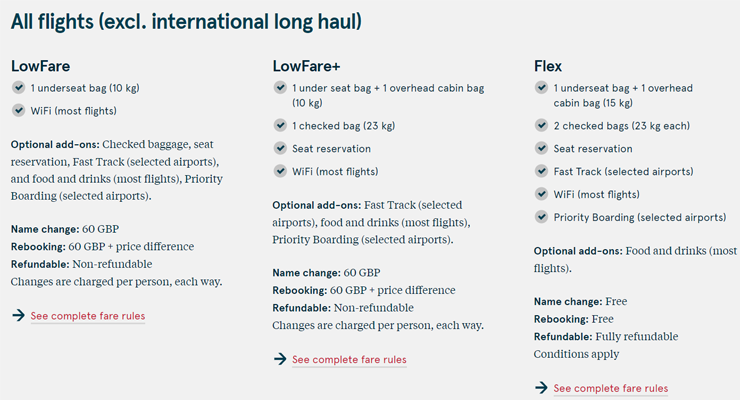
Task: Click the Flex fare heading
Action: pos(548,66)
